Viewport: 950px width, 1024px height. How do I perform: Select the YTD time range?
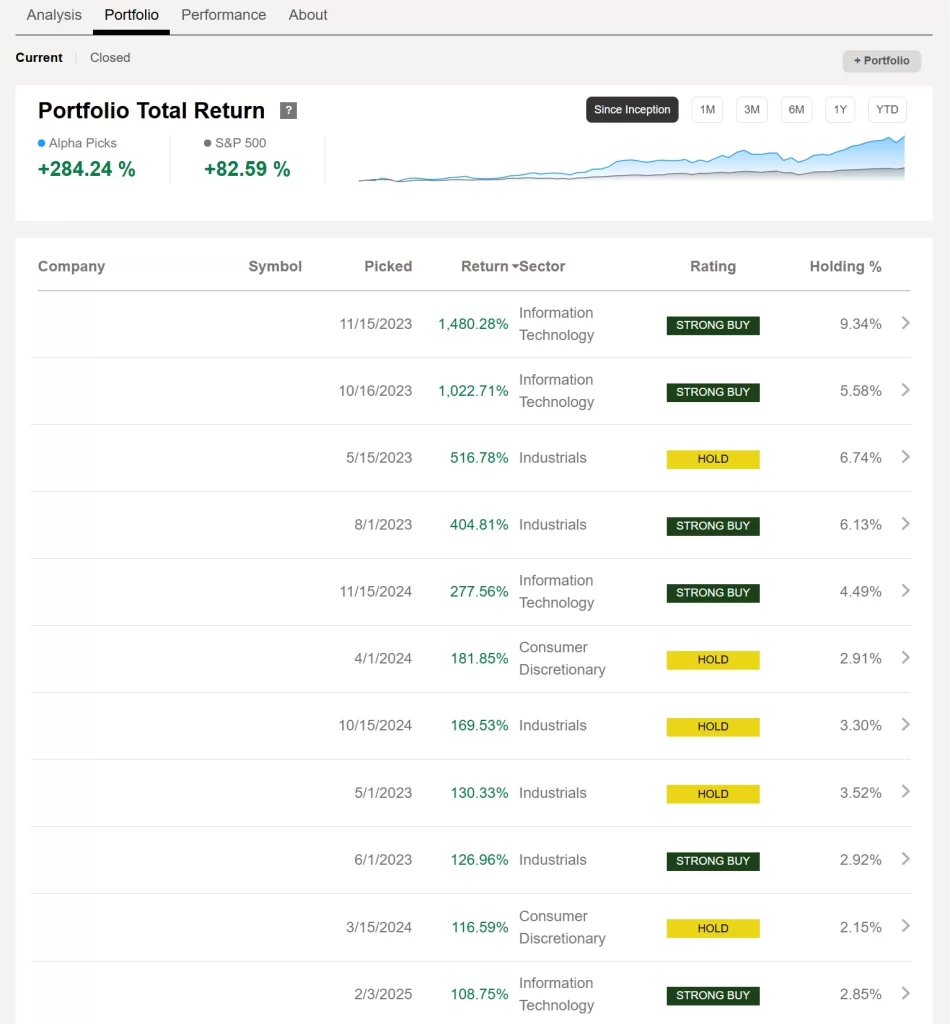coord(886,110)
